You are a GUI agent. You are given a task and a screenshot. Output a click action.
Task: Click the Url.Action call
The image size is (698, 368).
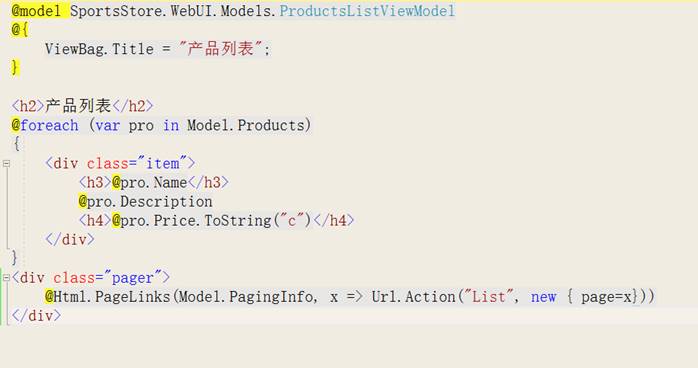click(x=414, y=297)
